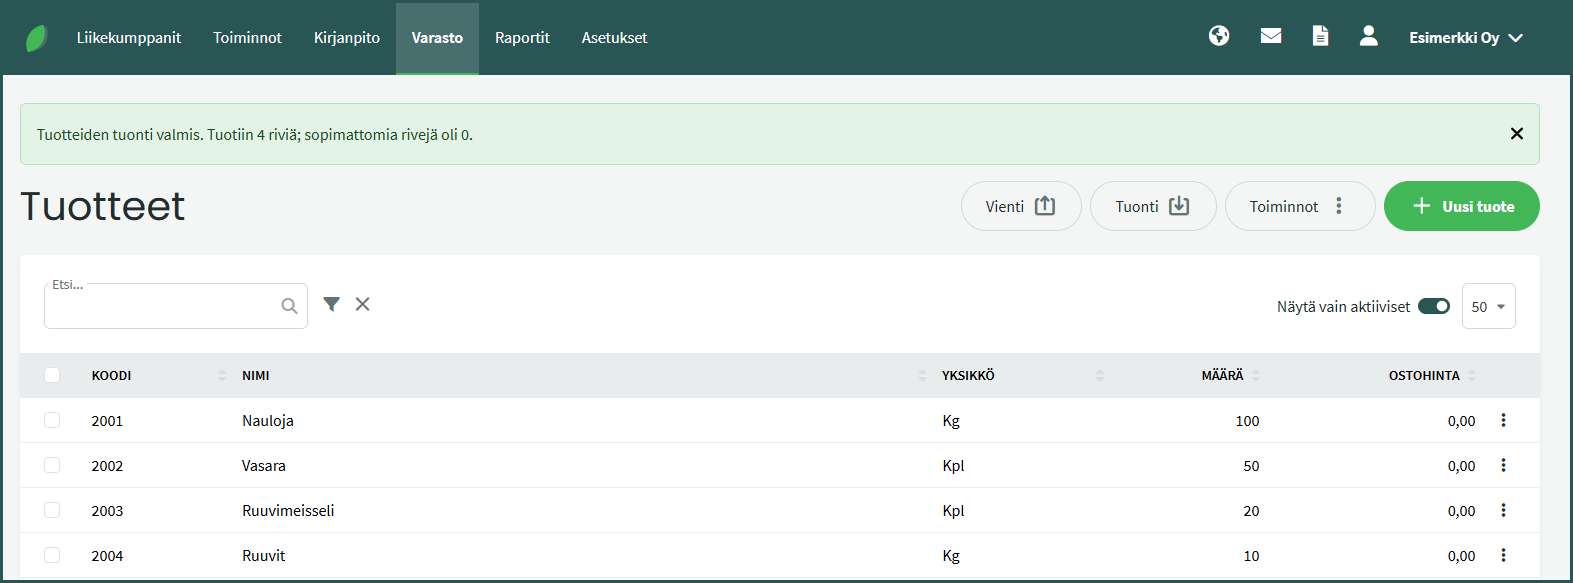The image size is (1573, 583).
Task: Open row actions for product Nauloja
Action: (1502, 421)
